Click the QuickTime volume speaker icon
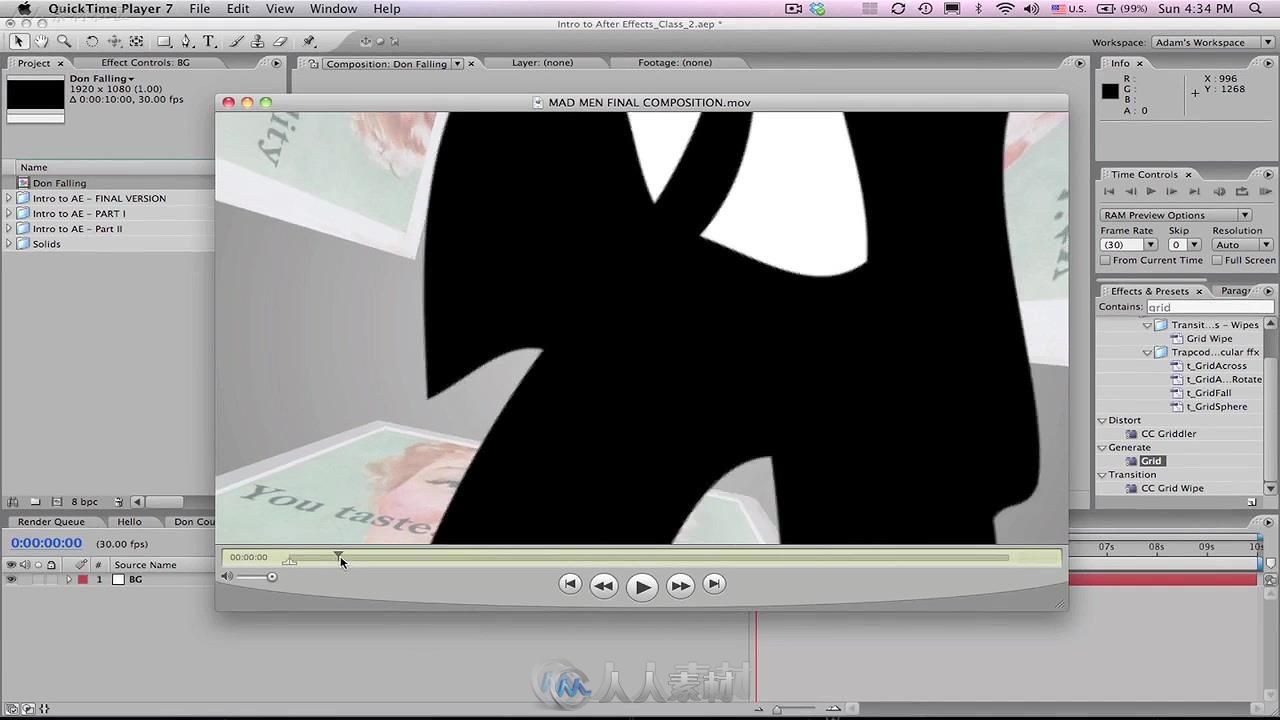1280x720 pixels. click(227, 576)
